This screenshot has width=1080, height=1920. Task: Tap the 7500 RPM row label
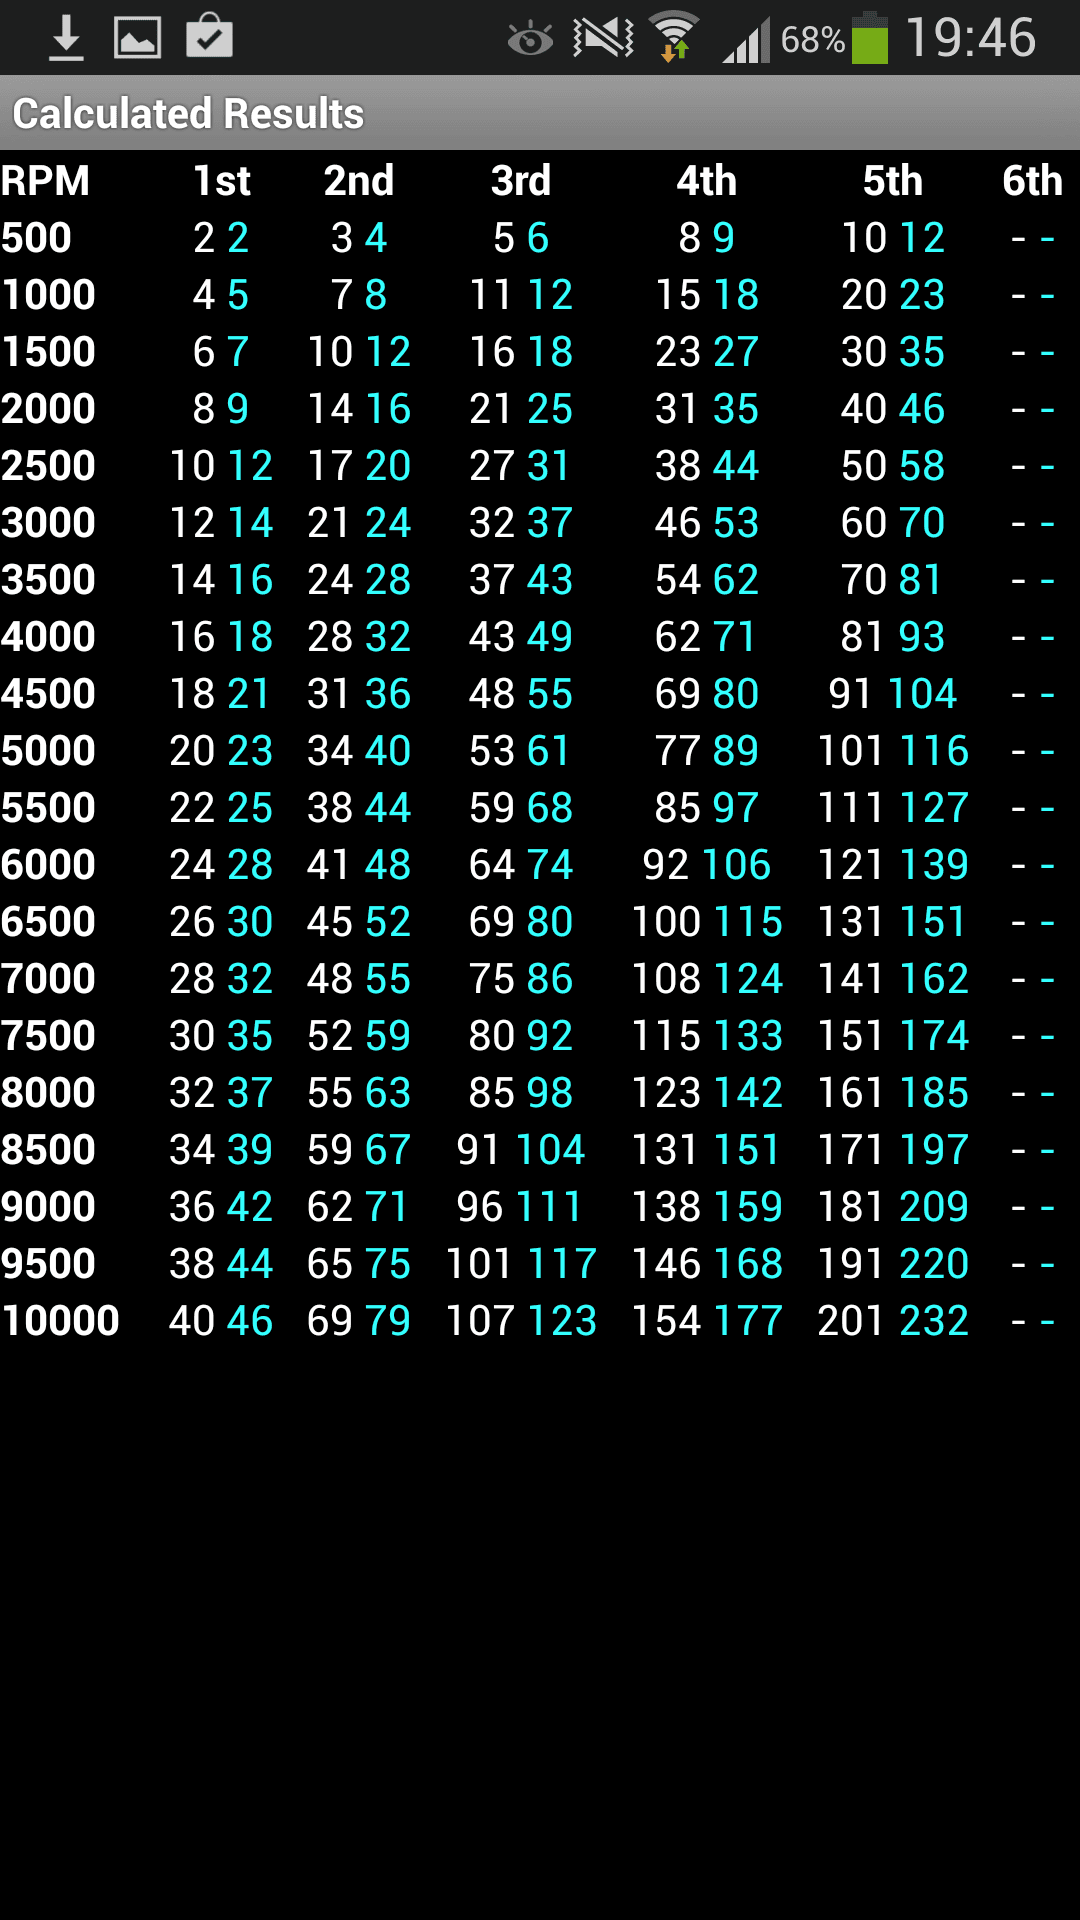click(48, 1036)
